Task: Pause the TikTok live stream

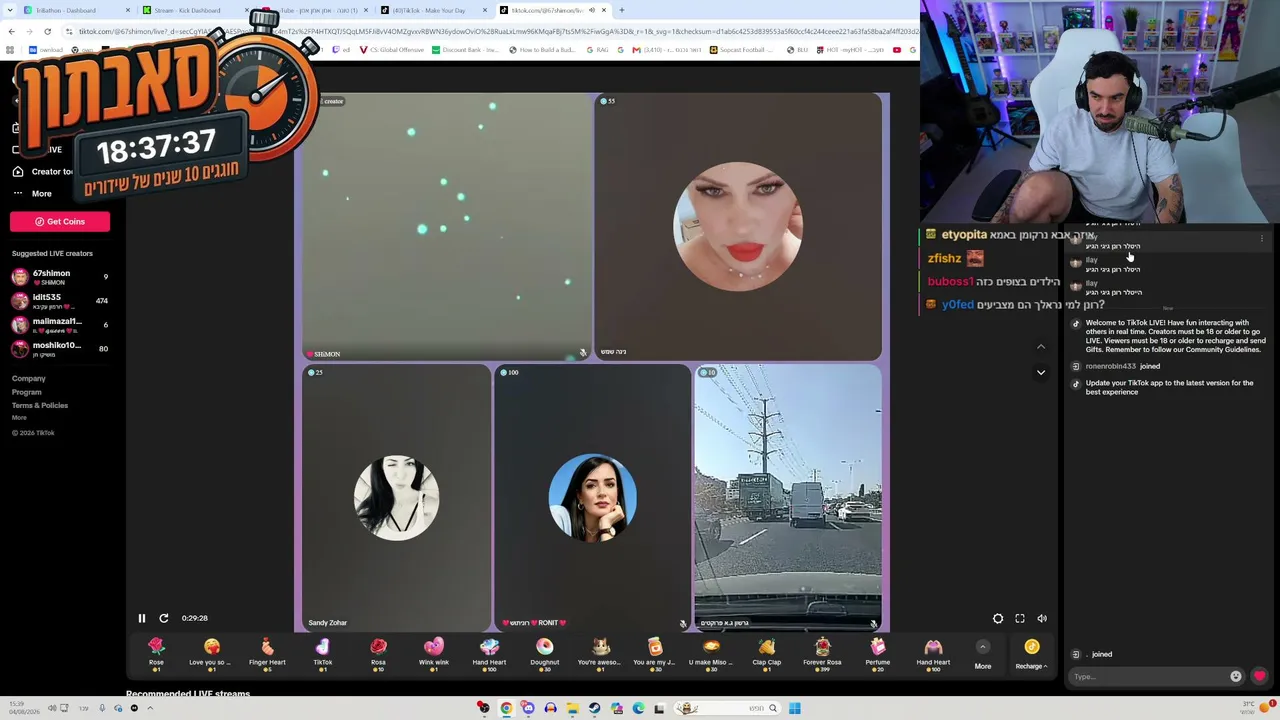Action: pos(142,618)
